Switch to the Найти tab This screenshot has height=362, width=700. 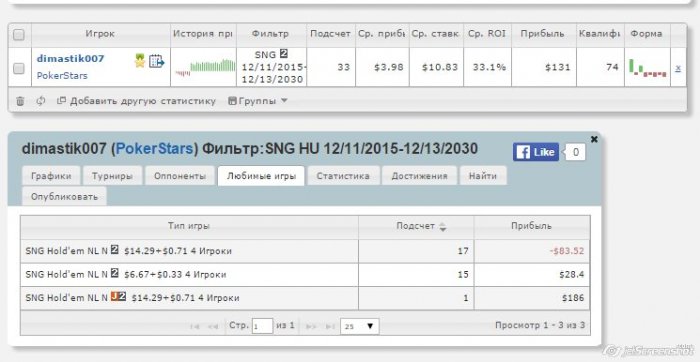click(x=483, y=176)
